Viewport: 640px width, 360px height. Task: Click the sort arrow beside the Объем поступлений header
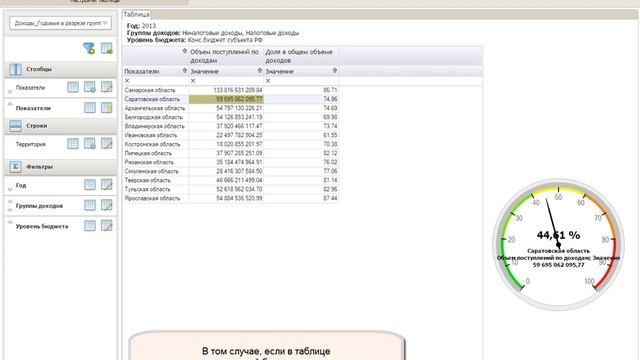point(184,51)
